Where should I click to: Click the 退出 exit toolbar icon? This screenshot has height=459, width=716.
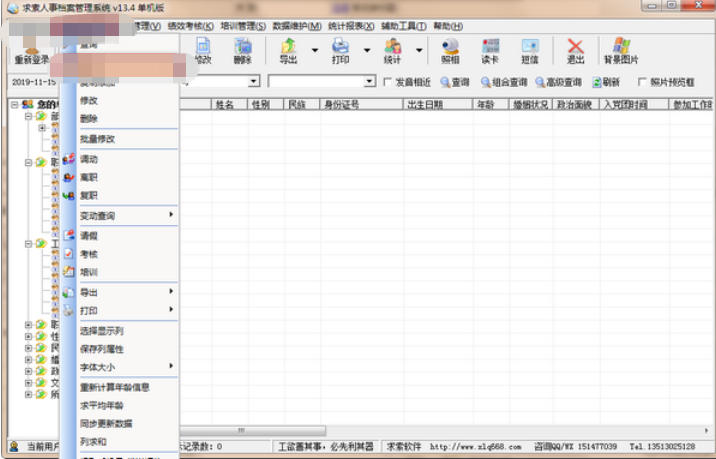coord(575,50)
